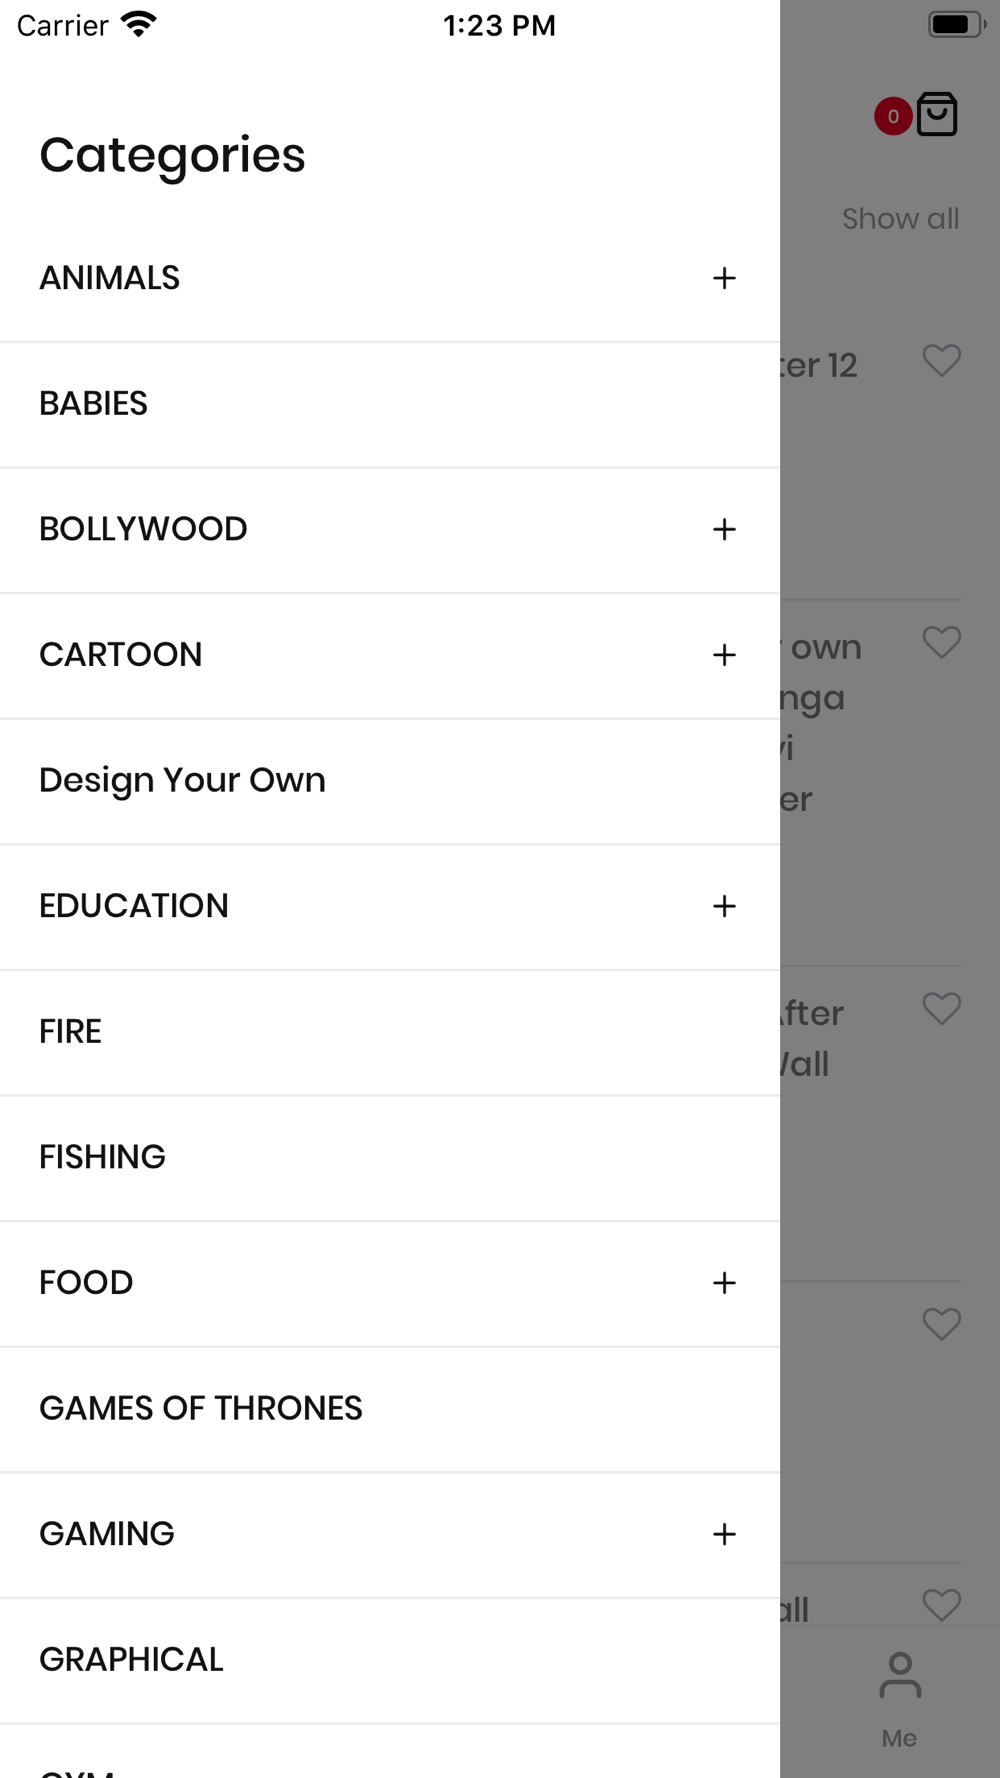Open the FIRE category
This screenshot has width=1000, height=1778.
coord(390,1032)
